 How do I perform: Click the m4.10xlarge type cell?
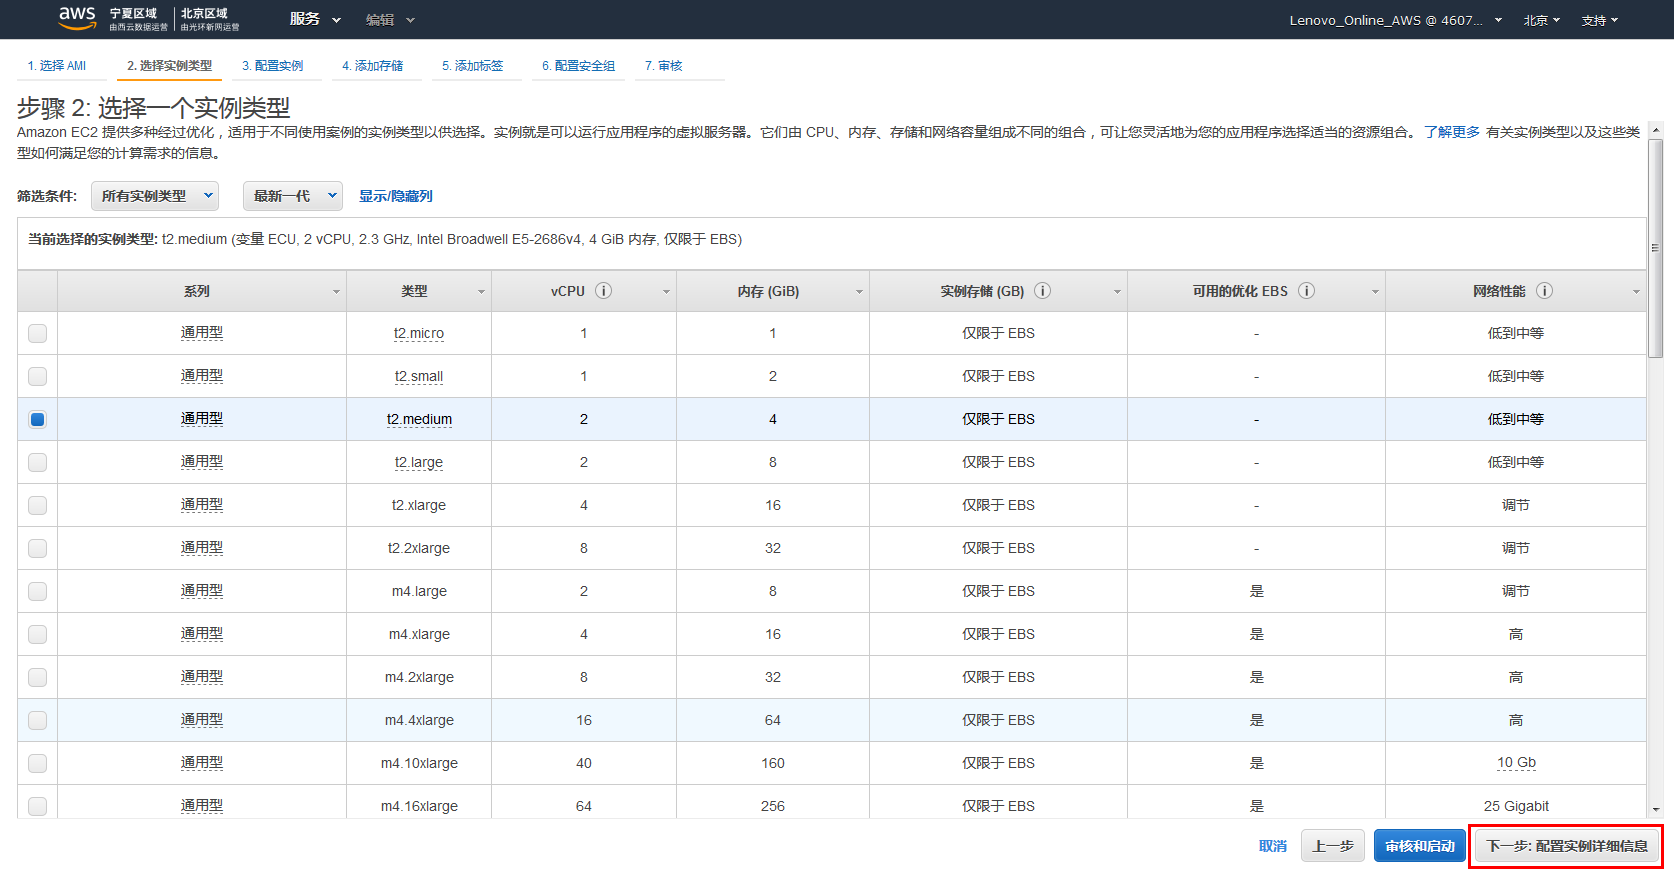(x=419, y=763)
